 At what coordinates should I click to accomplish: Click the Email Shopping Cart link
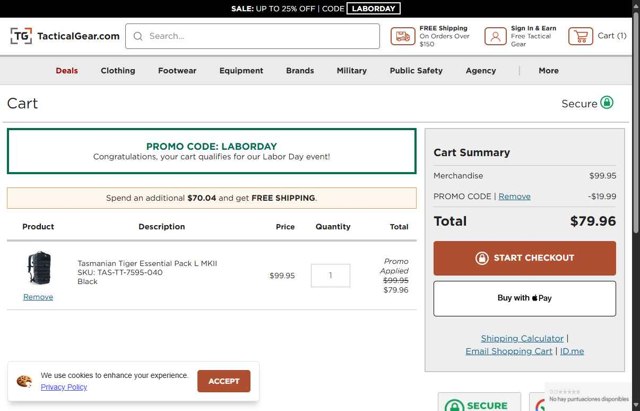point(509,351)
